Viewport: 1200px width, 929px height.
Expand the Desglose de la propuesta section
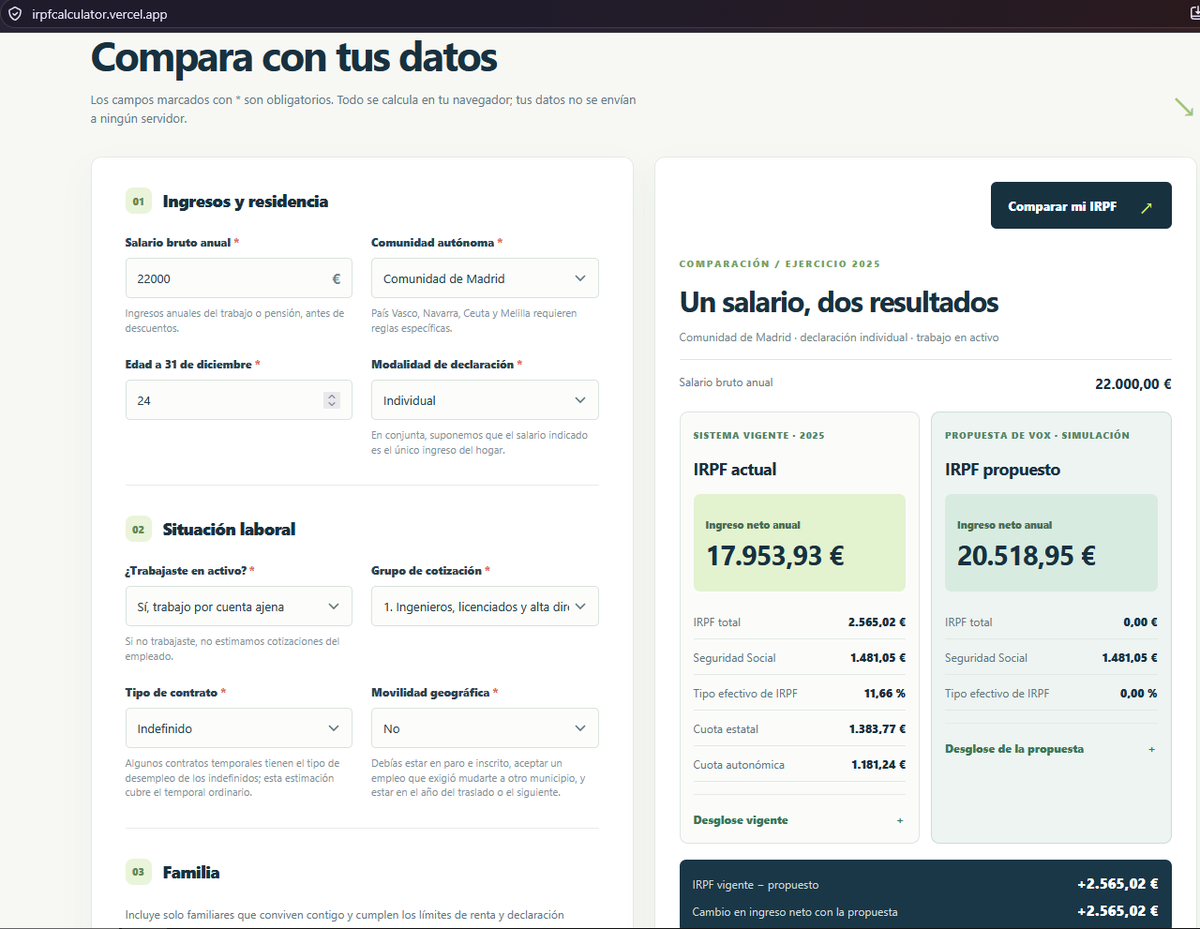tap(1050, 749)
